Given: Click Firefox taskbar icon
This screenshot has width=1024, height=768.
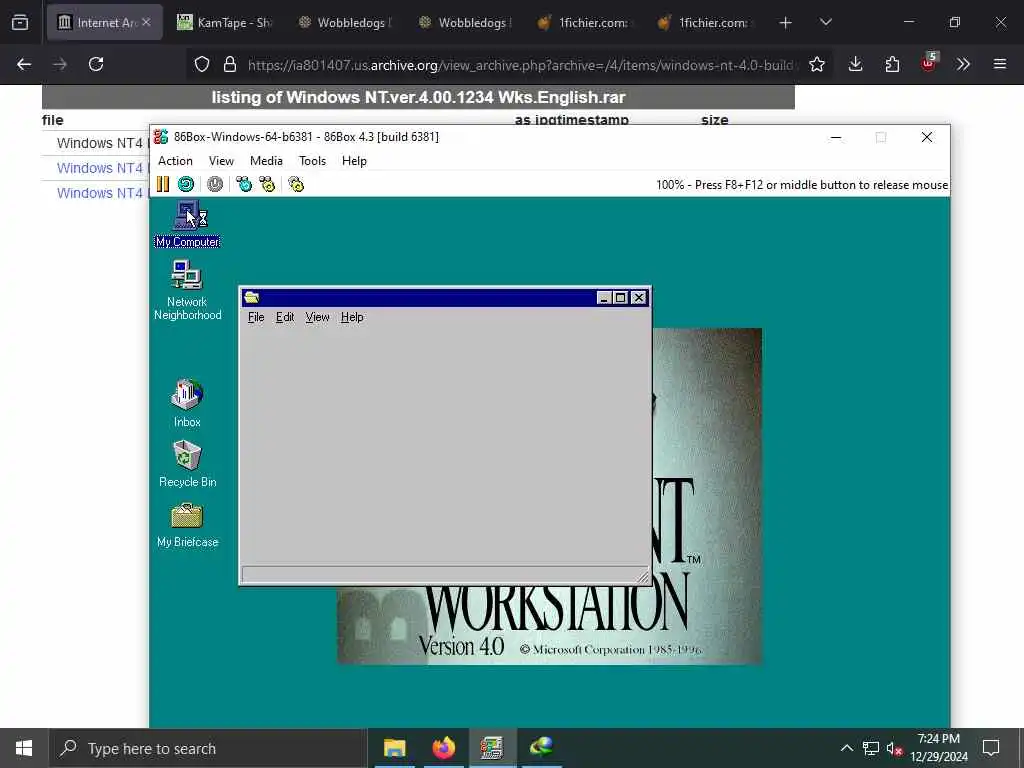Looking at the screenshot, I should [x=443, y=748].
